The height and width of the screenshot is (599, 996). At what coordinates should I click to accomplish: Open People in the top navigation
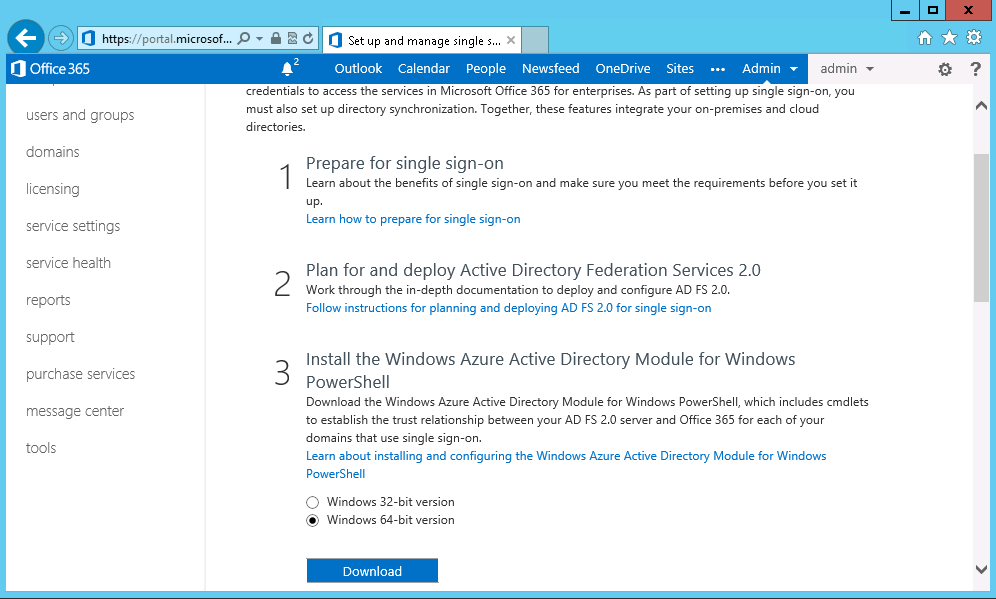coord(486,69)
